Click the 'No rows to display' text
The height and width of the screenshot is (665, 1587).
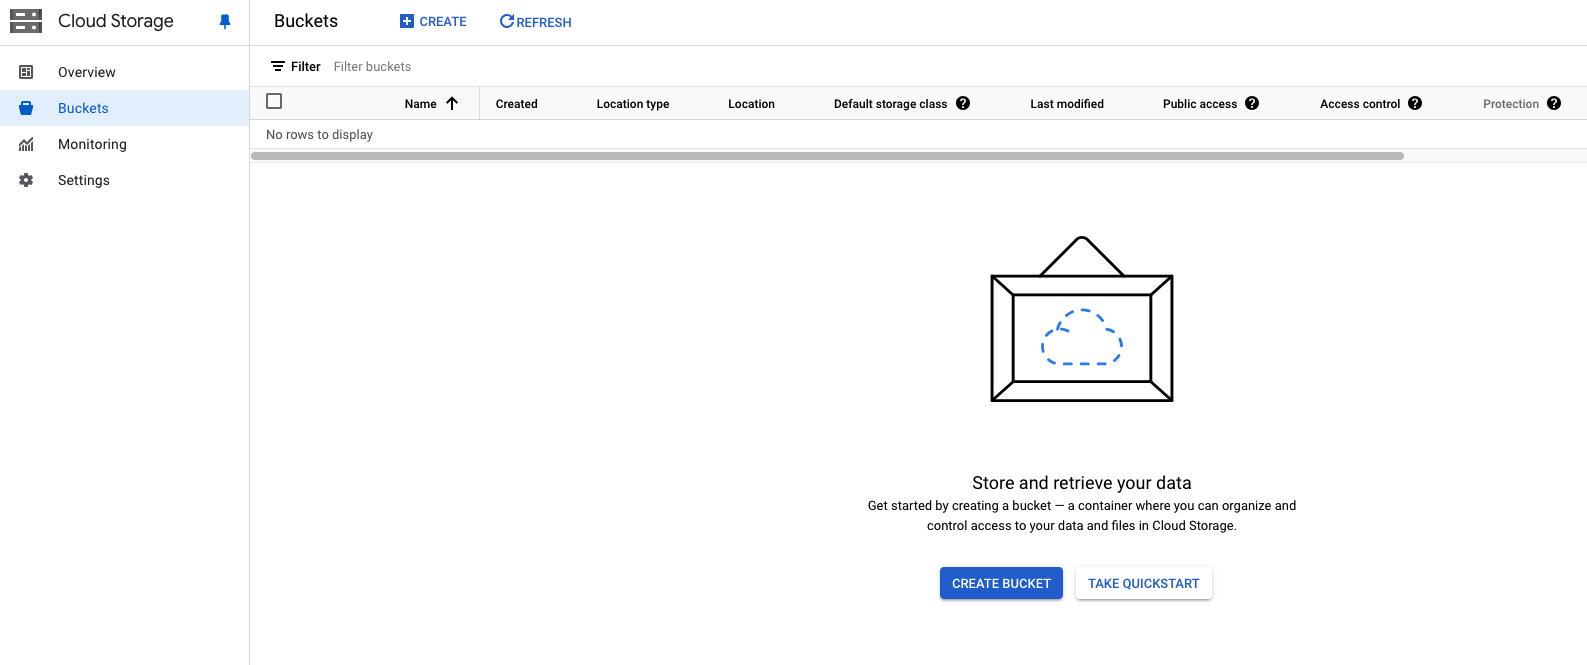point(320,135)
